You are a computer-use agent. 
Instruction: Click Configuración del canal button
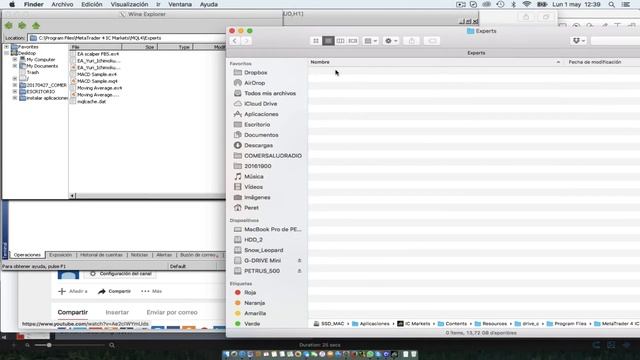tap(120, 273)
